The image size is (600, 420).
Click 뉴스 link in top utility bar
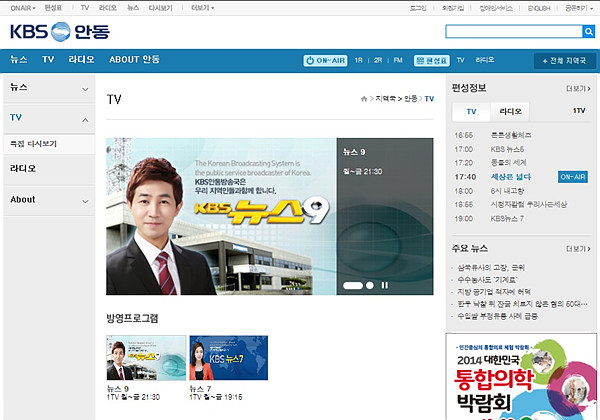pos(133,8)
